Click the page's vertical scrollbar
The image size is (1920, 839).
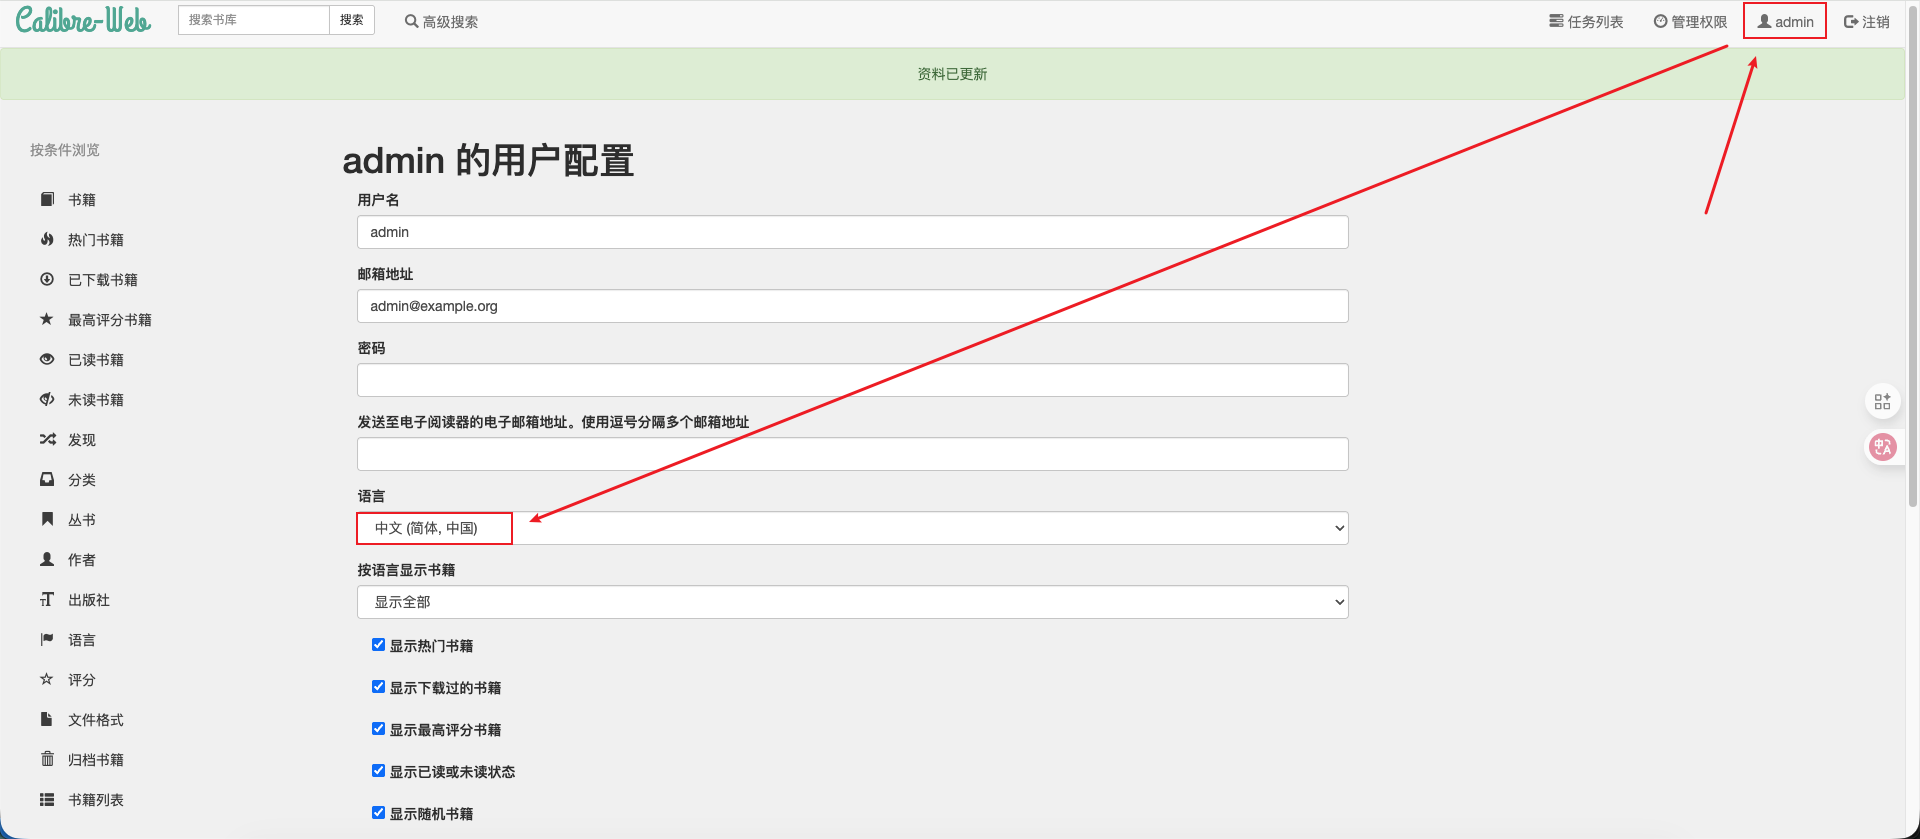tap(1913, 300)
